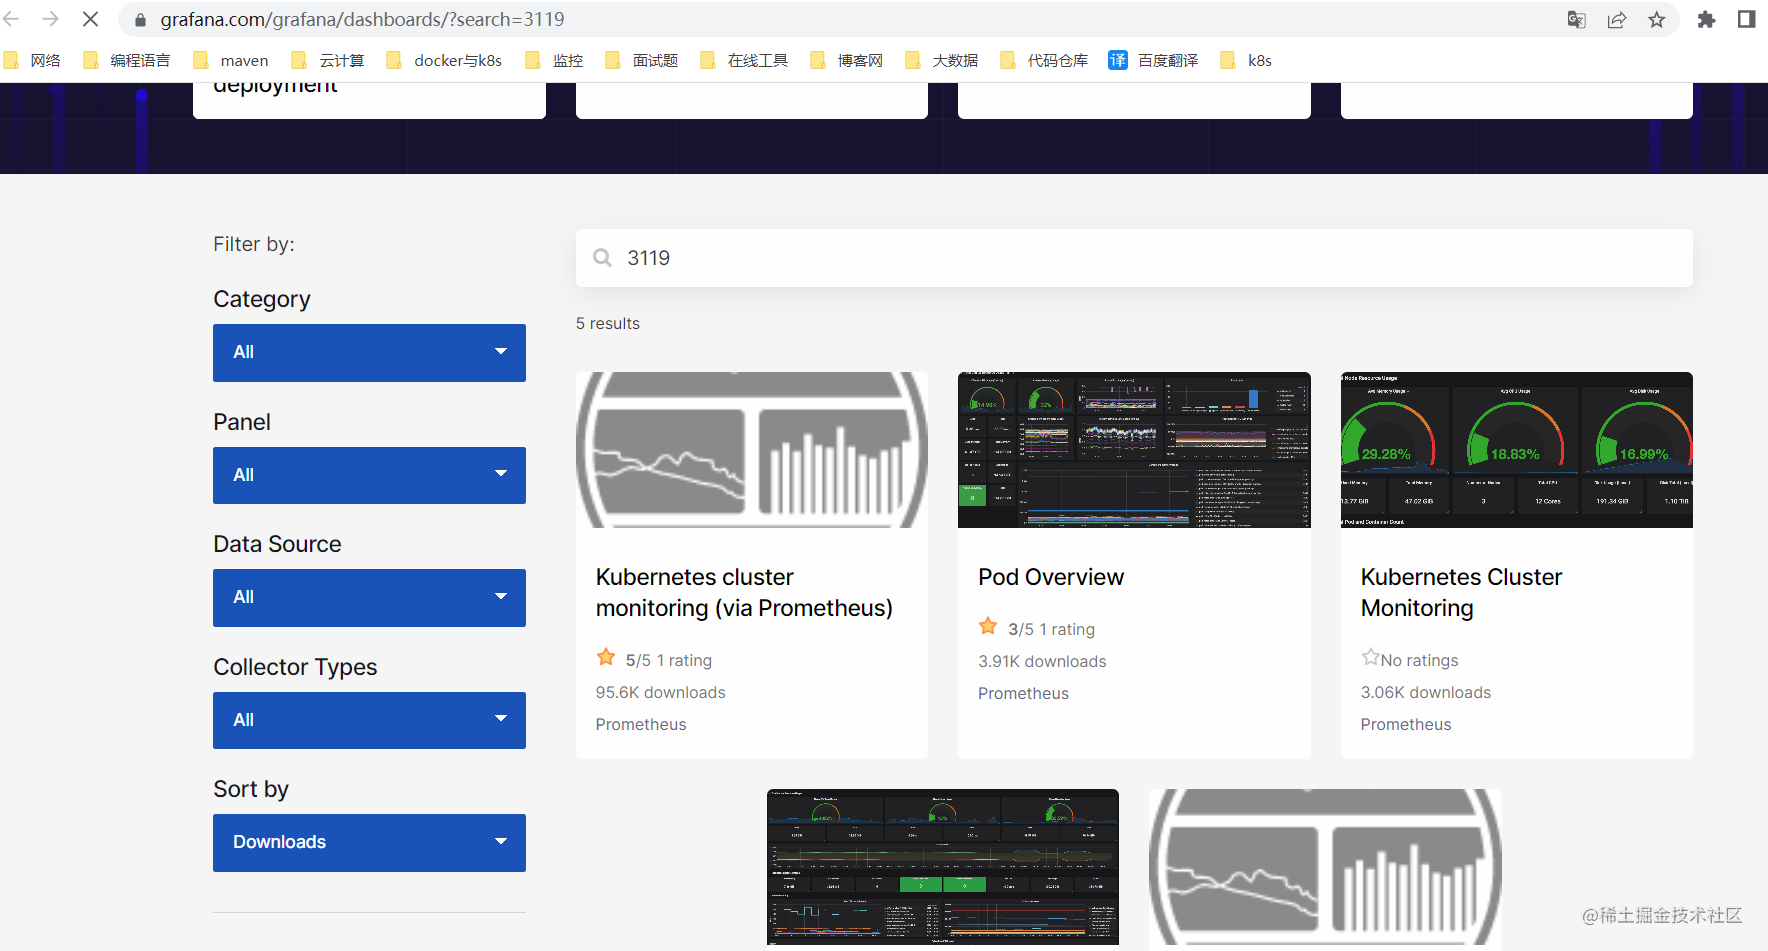Open the Kubernetes Cluster Monitoring dashboard title

[1461, 593]
